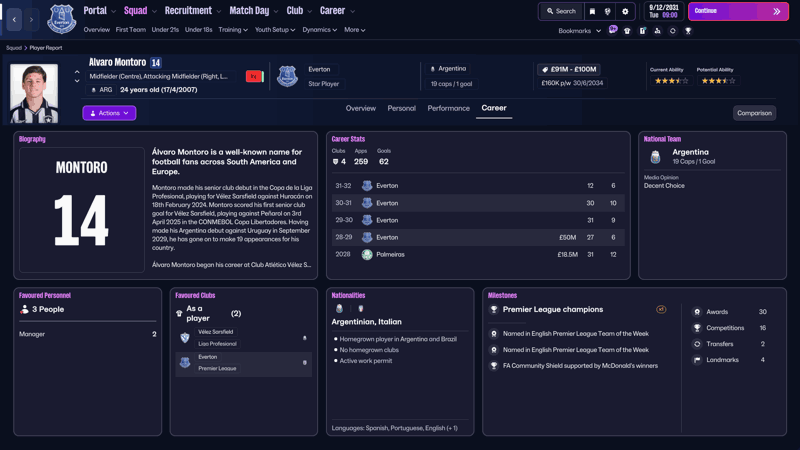Click the Awards milestone icon
This screenshot has width=800, height=450.
pyautogui.click(x=697, y=312)
